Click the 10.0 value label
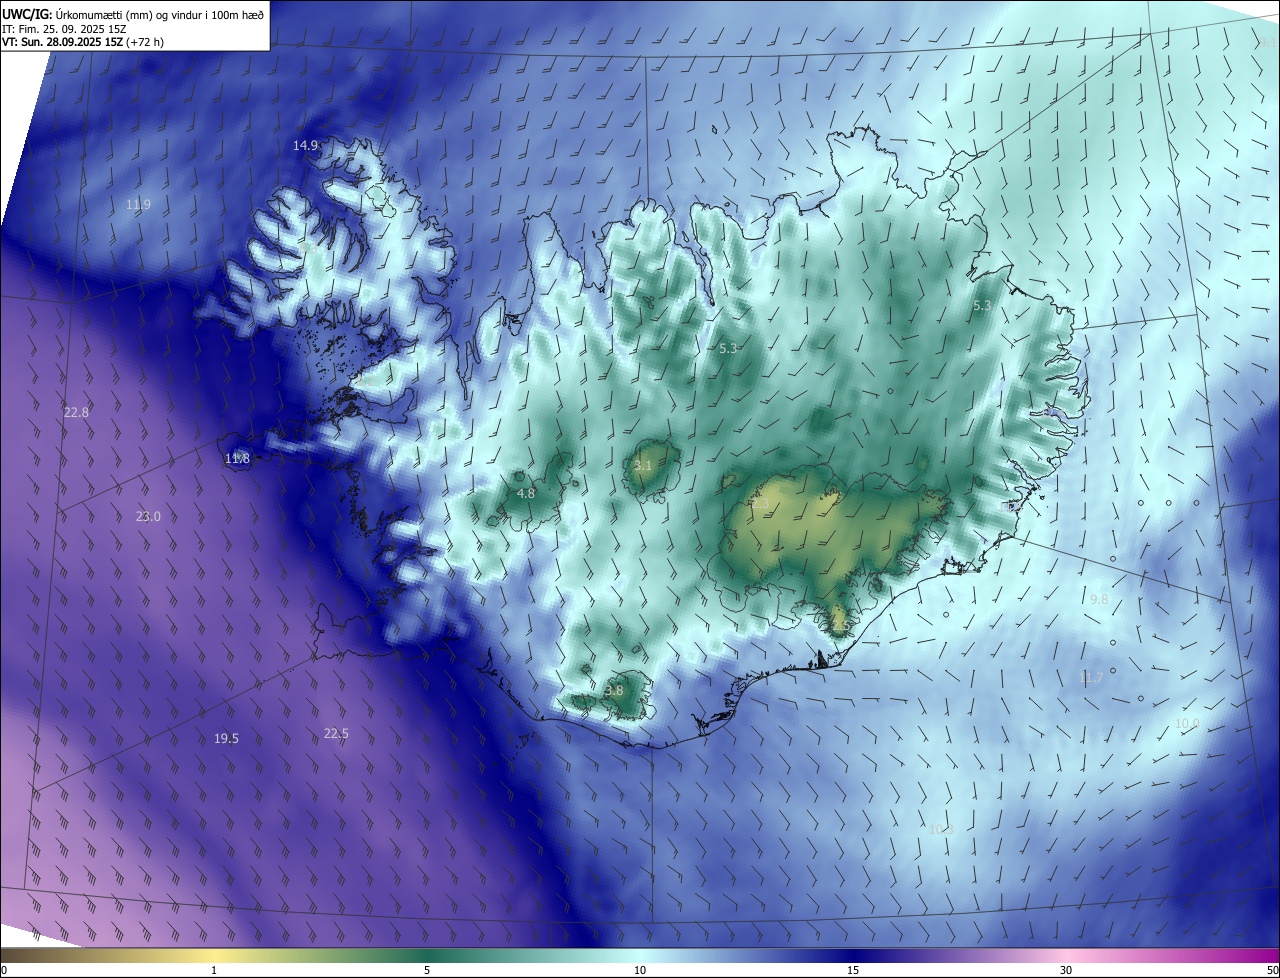This screenshot has height=978, width=1280. click(1187, 723)
